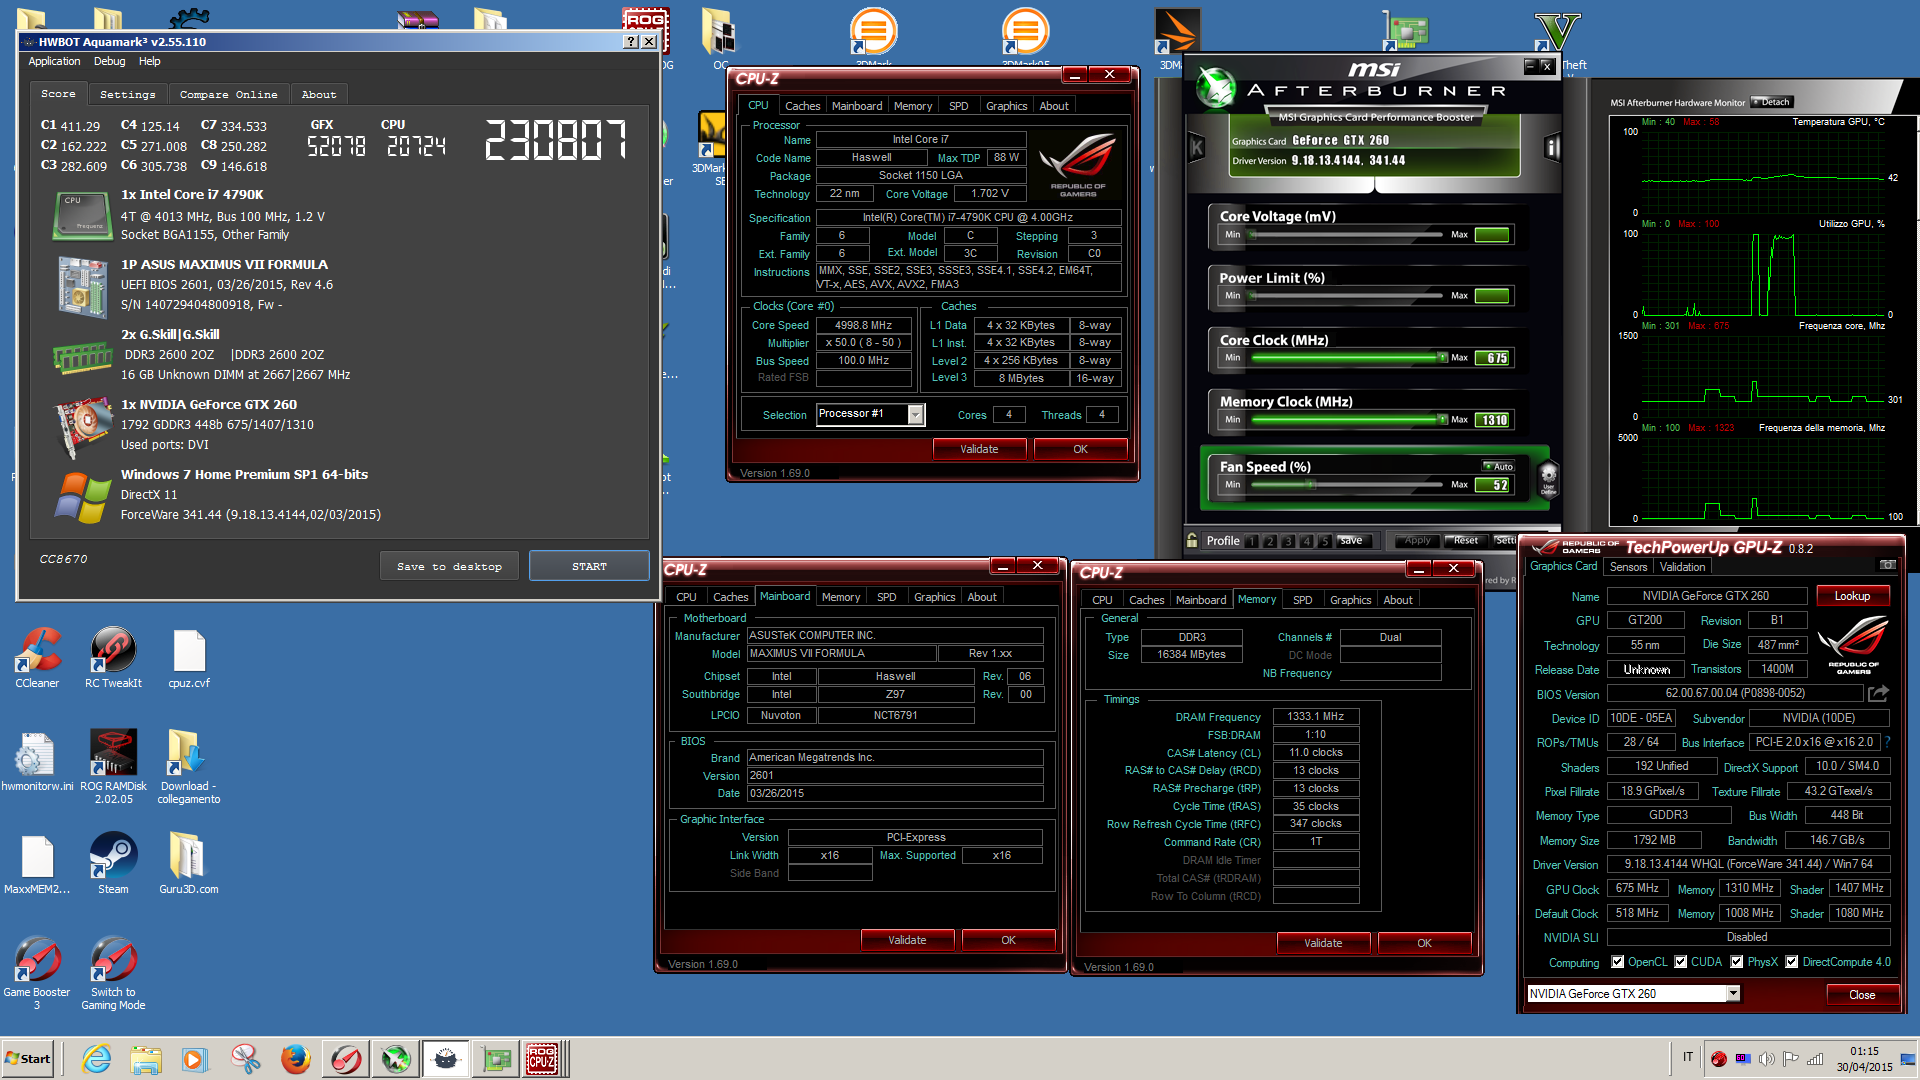
Task: Launch Game Booster 3 shortcut
Action: pos(37,972)
